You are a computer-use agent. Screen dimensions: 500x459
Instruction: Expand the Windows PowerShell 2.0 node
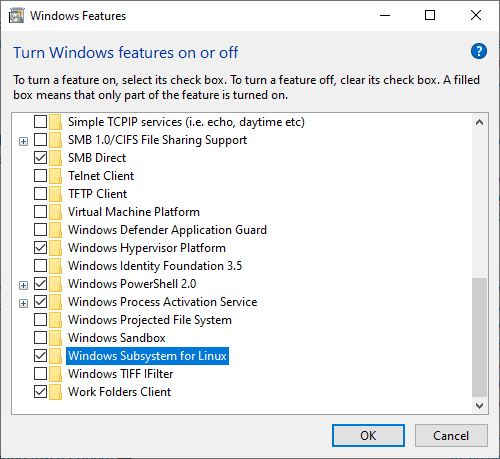tap(23, 285)
